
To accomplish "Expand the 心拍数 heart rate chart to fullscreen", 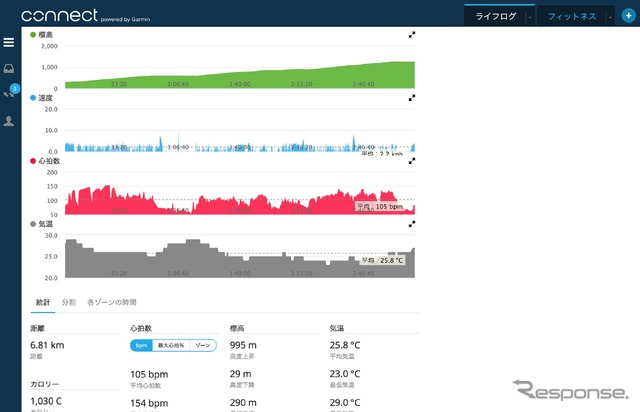I will (412, 161).
